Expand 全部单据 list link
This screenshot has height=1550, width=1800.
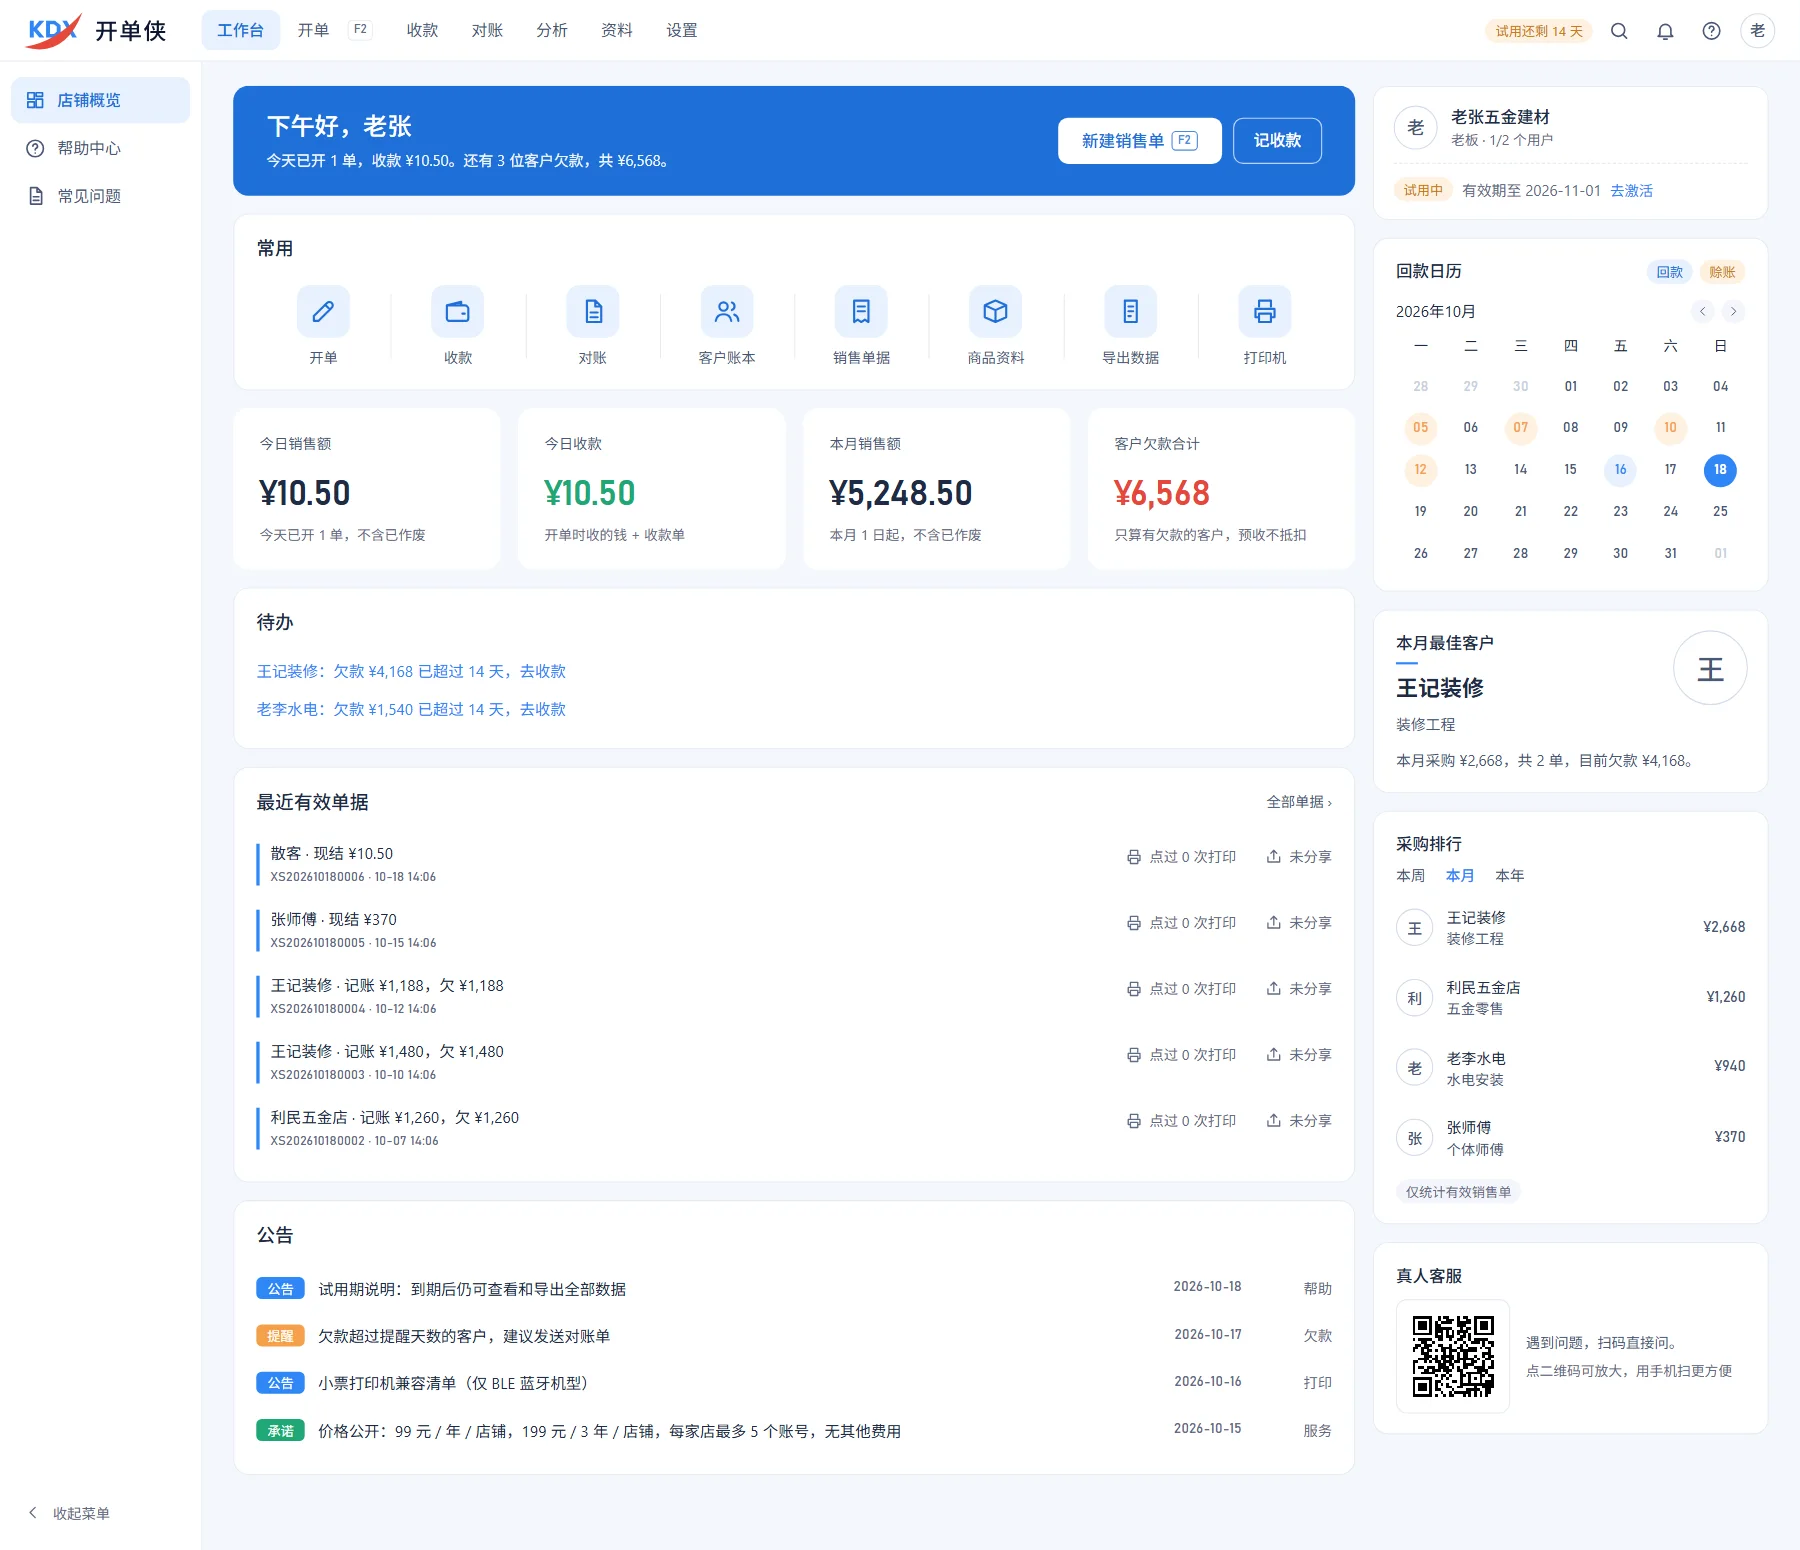pos(1299,802)
